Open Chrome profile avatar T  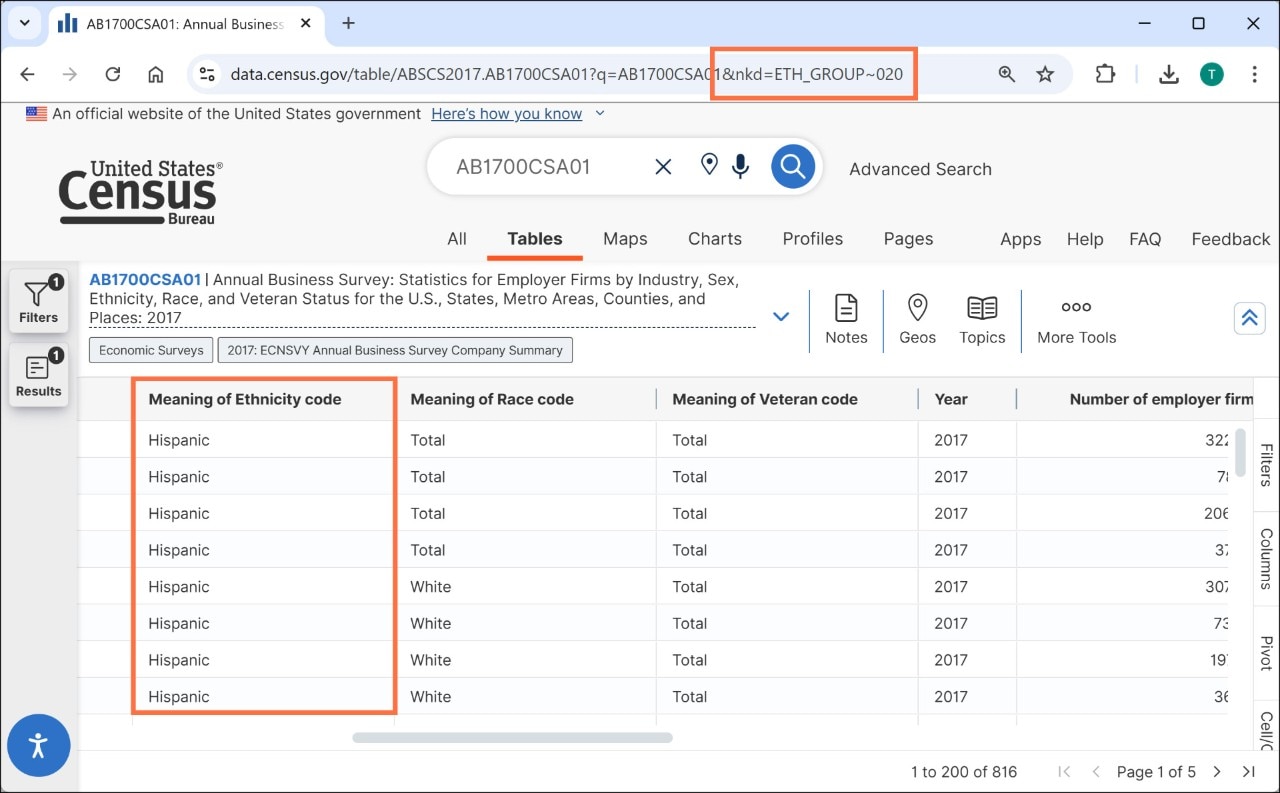pos(1212,74)
